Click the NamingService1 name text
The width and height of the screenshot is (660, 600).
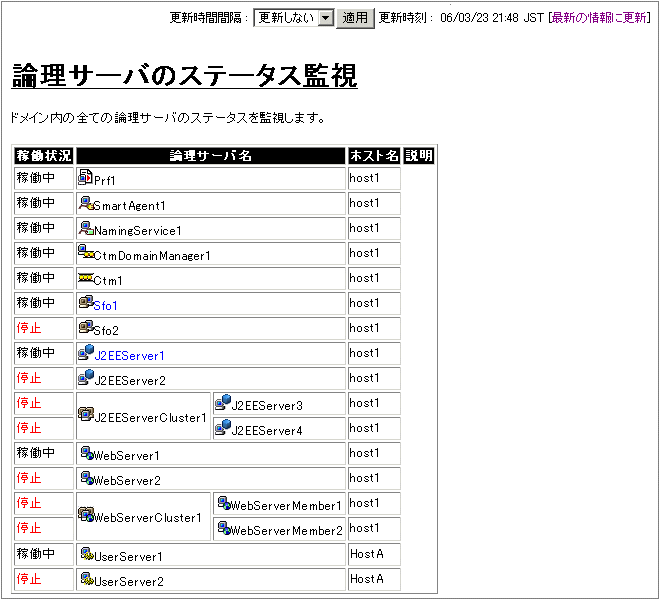138,231
